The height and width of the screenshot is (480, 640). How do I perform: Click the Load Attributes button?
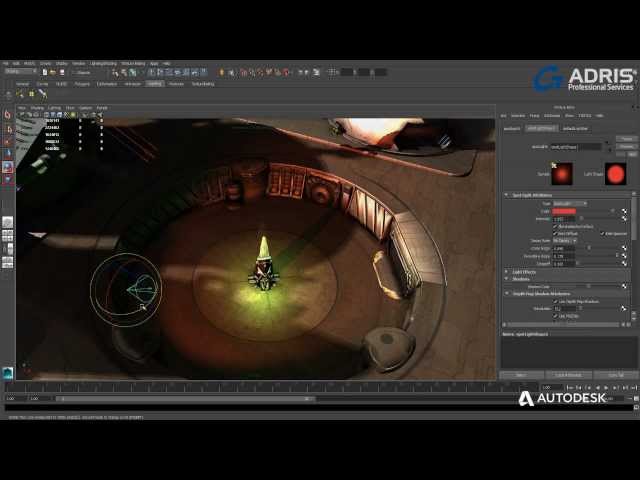[568, 375]
